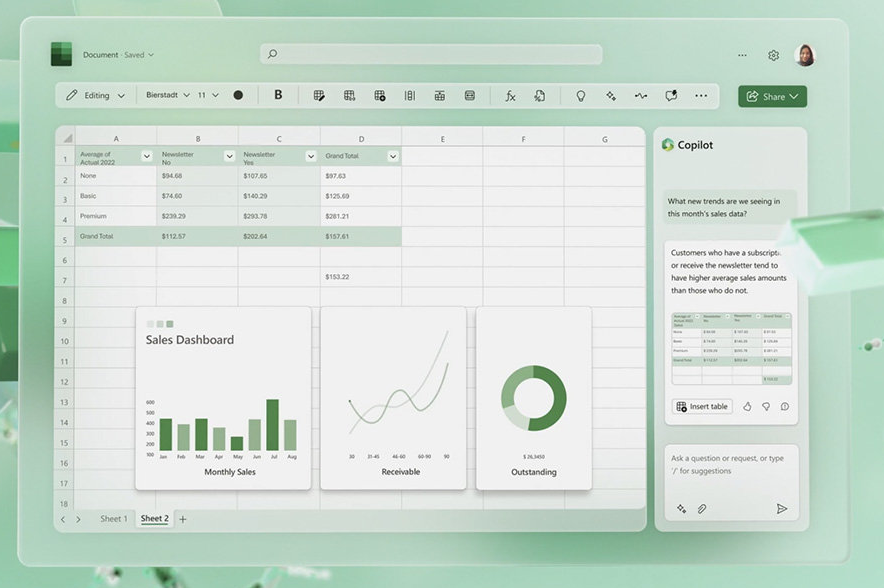
Task: Click cell containing $94.68
Action: click(197, 176)
